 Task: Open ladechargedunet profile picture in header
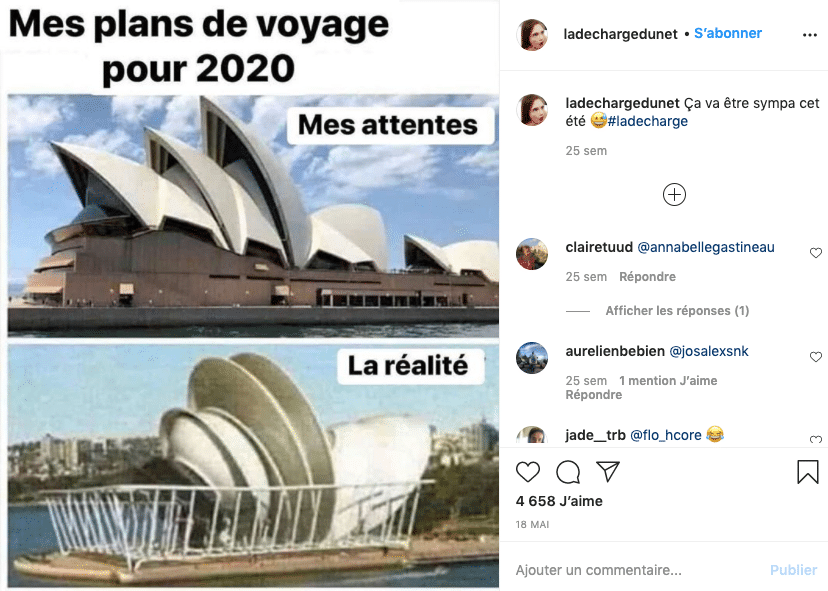click(x=532, y=35)
